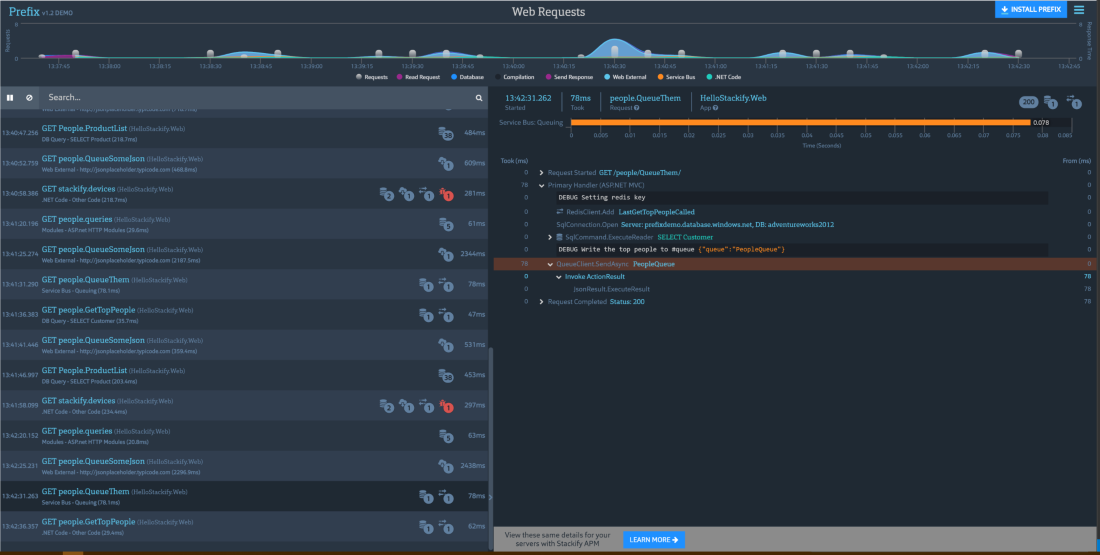Image resolution: width=1100 pixels, height=555 pixels.
Task: Click the SELECT Customer query link
Action: coord(685,237)
